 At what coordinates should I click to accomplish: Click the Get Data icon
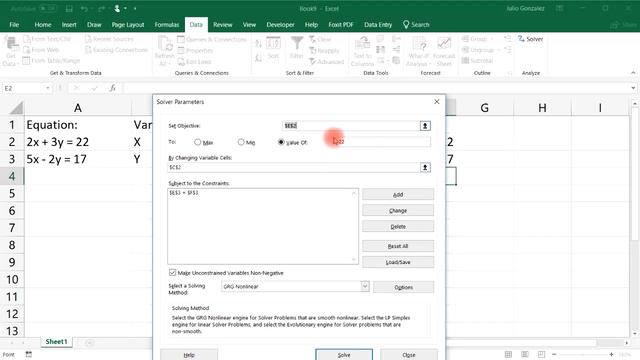coord(11,43)
